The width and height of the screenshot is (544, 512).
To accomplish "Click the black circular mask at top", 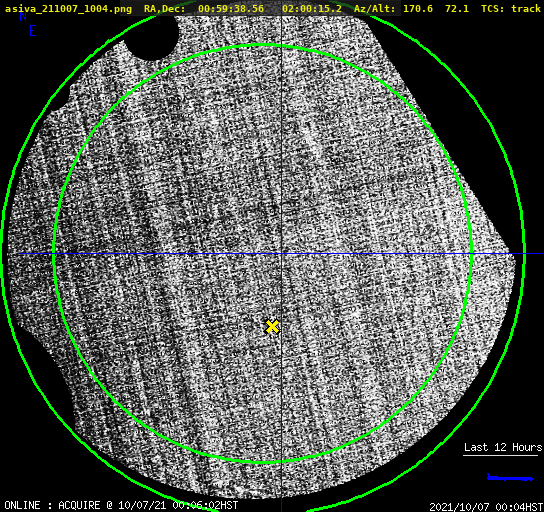I will pos(151,37).
